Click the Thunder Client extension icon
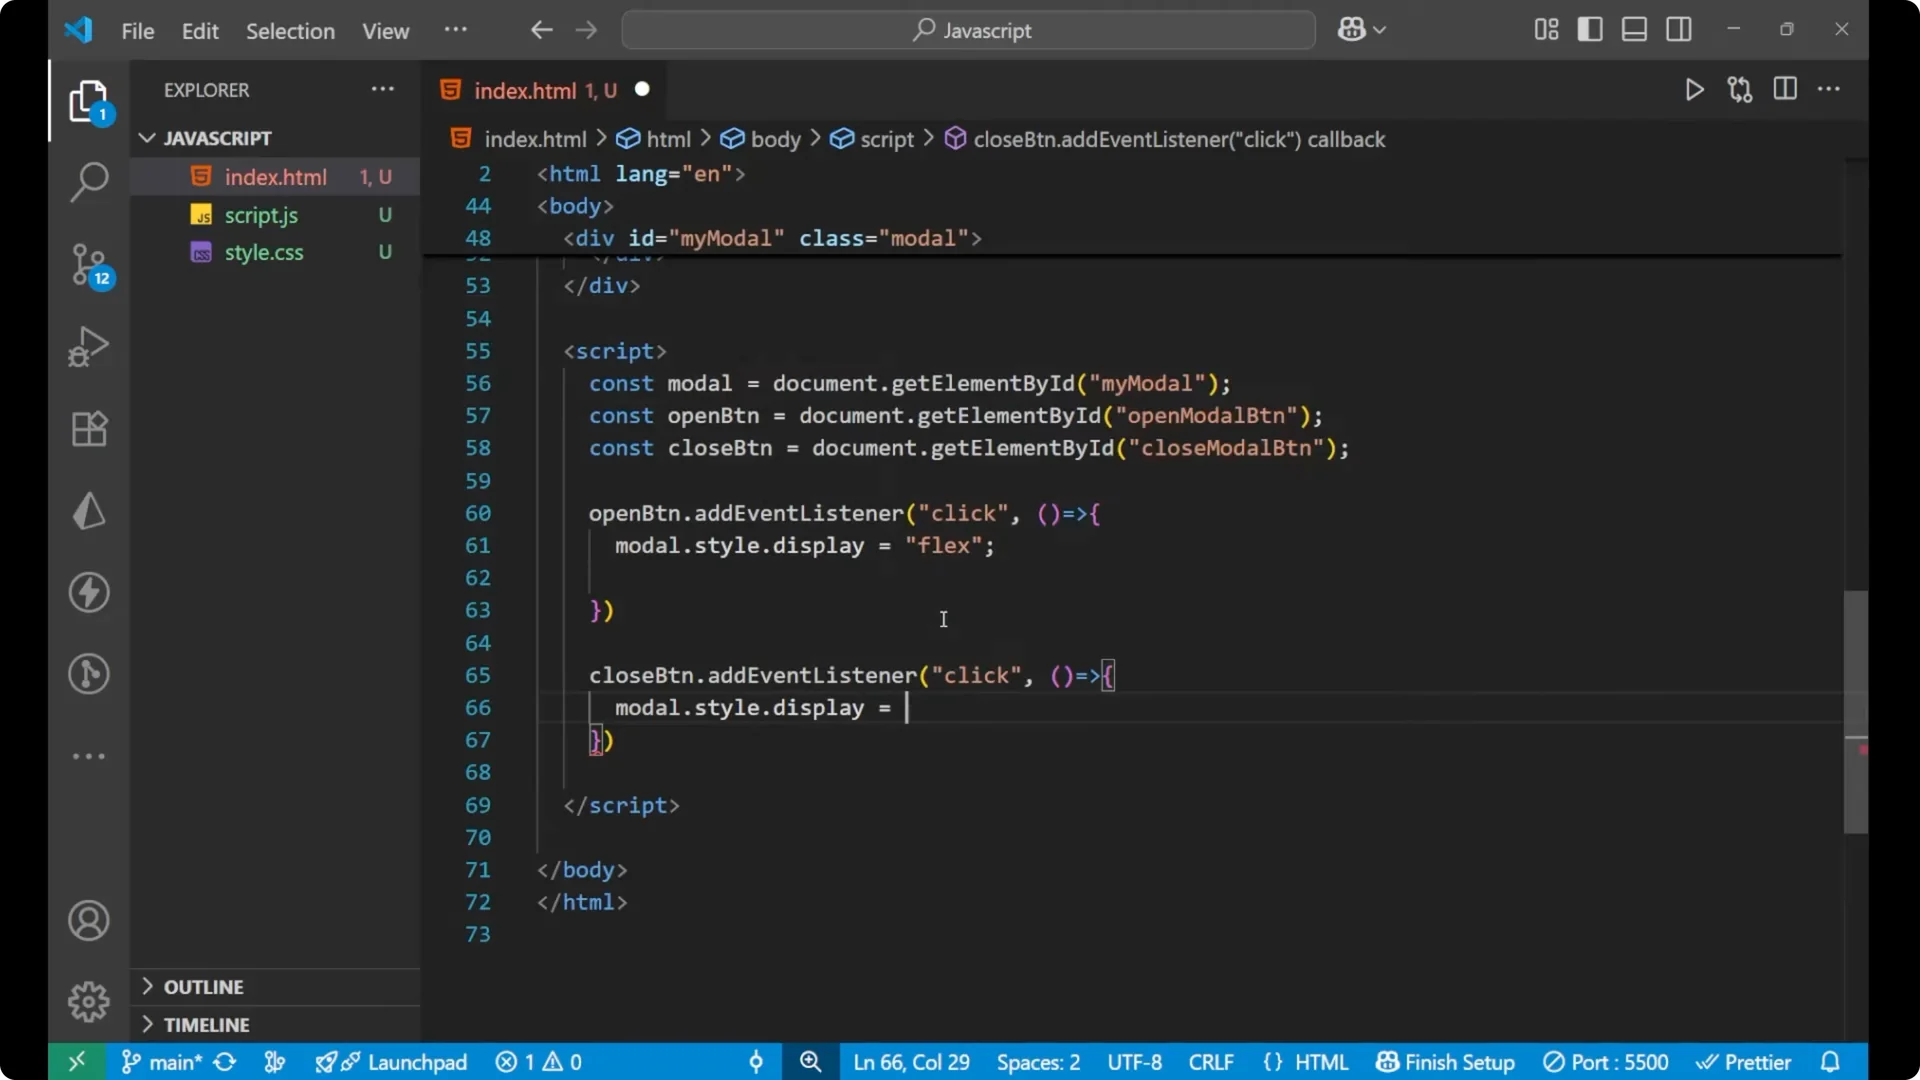The height and width of the screenshot is (1080, 1920). 88,592
